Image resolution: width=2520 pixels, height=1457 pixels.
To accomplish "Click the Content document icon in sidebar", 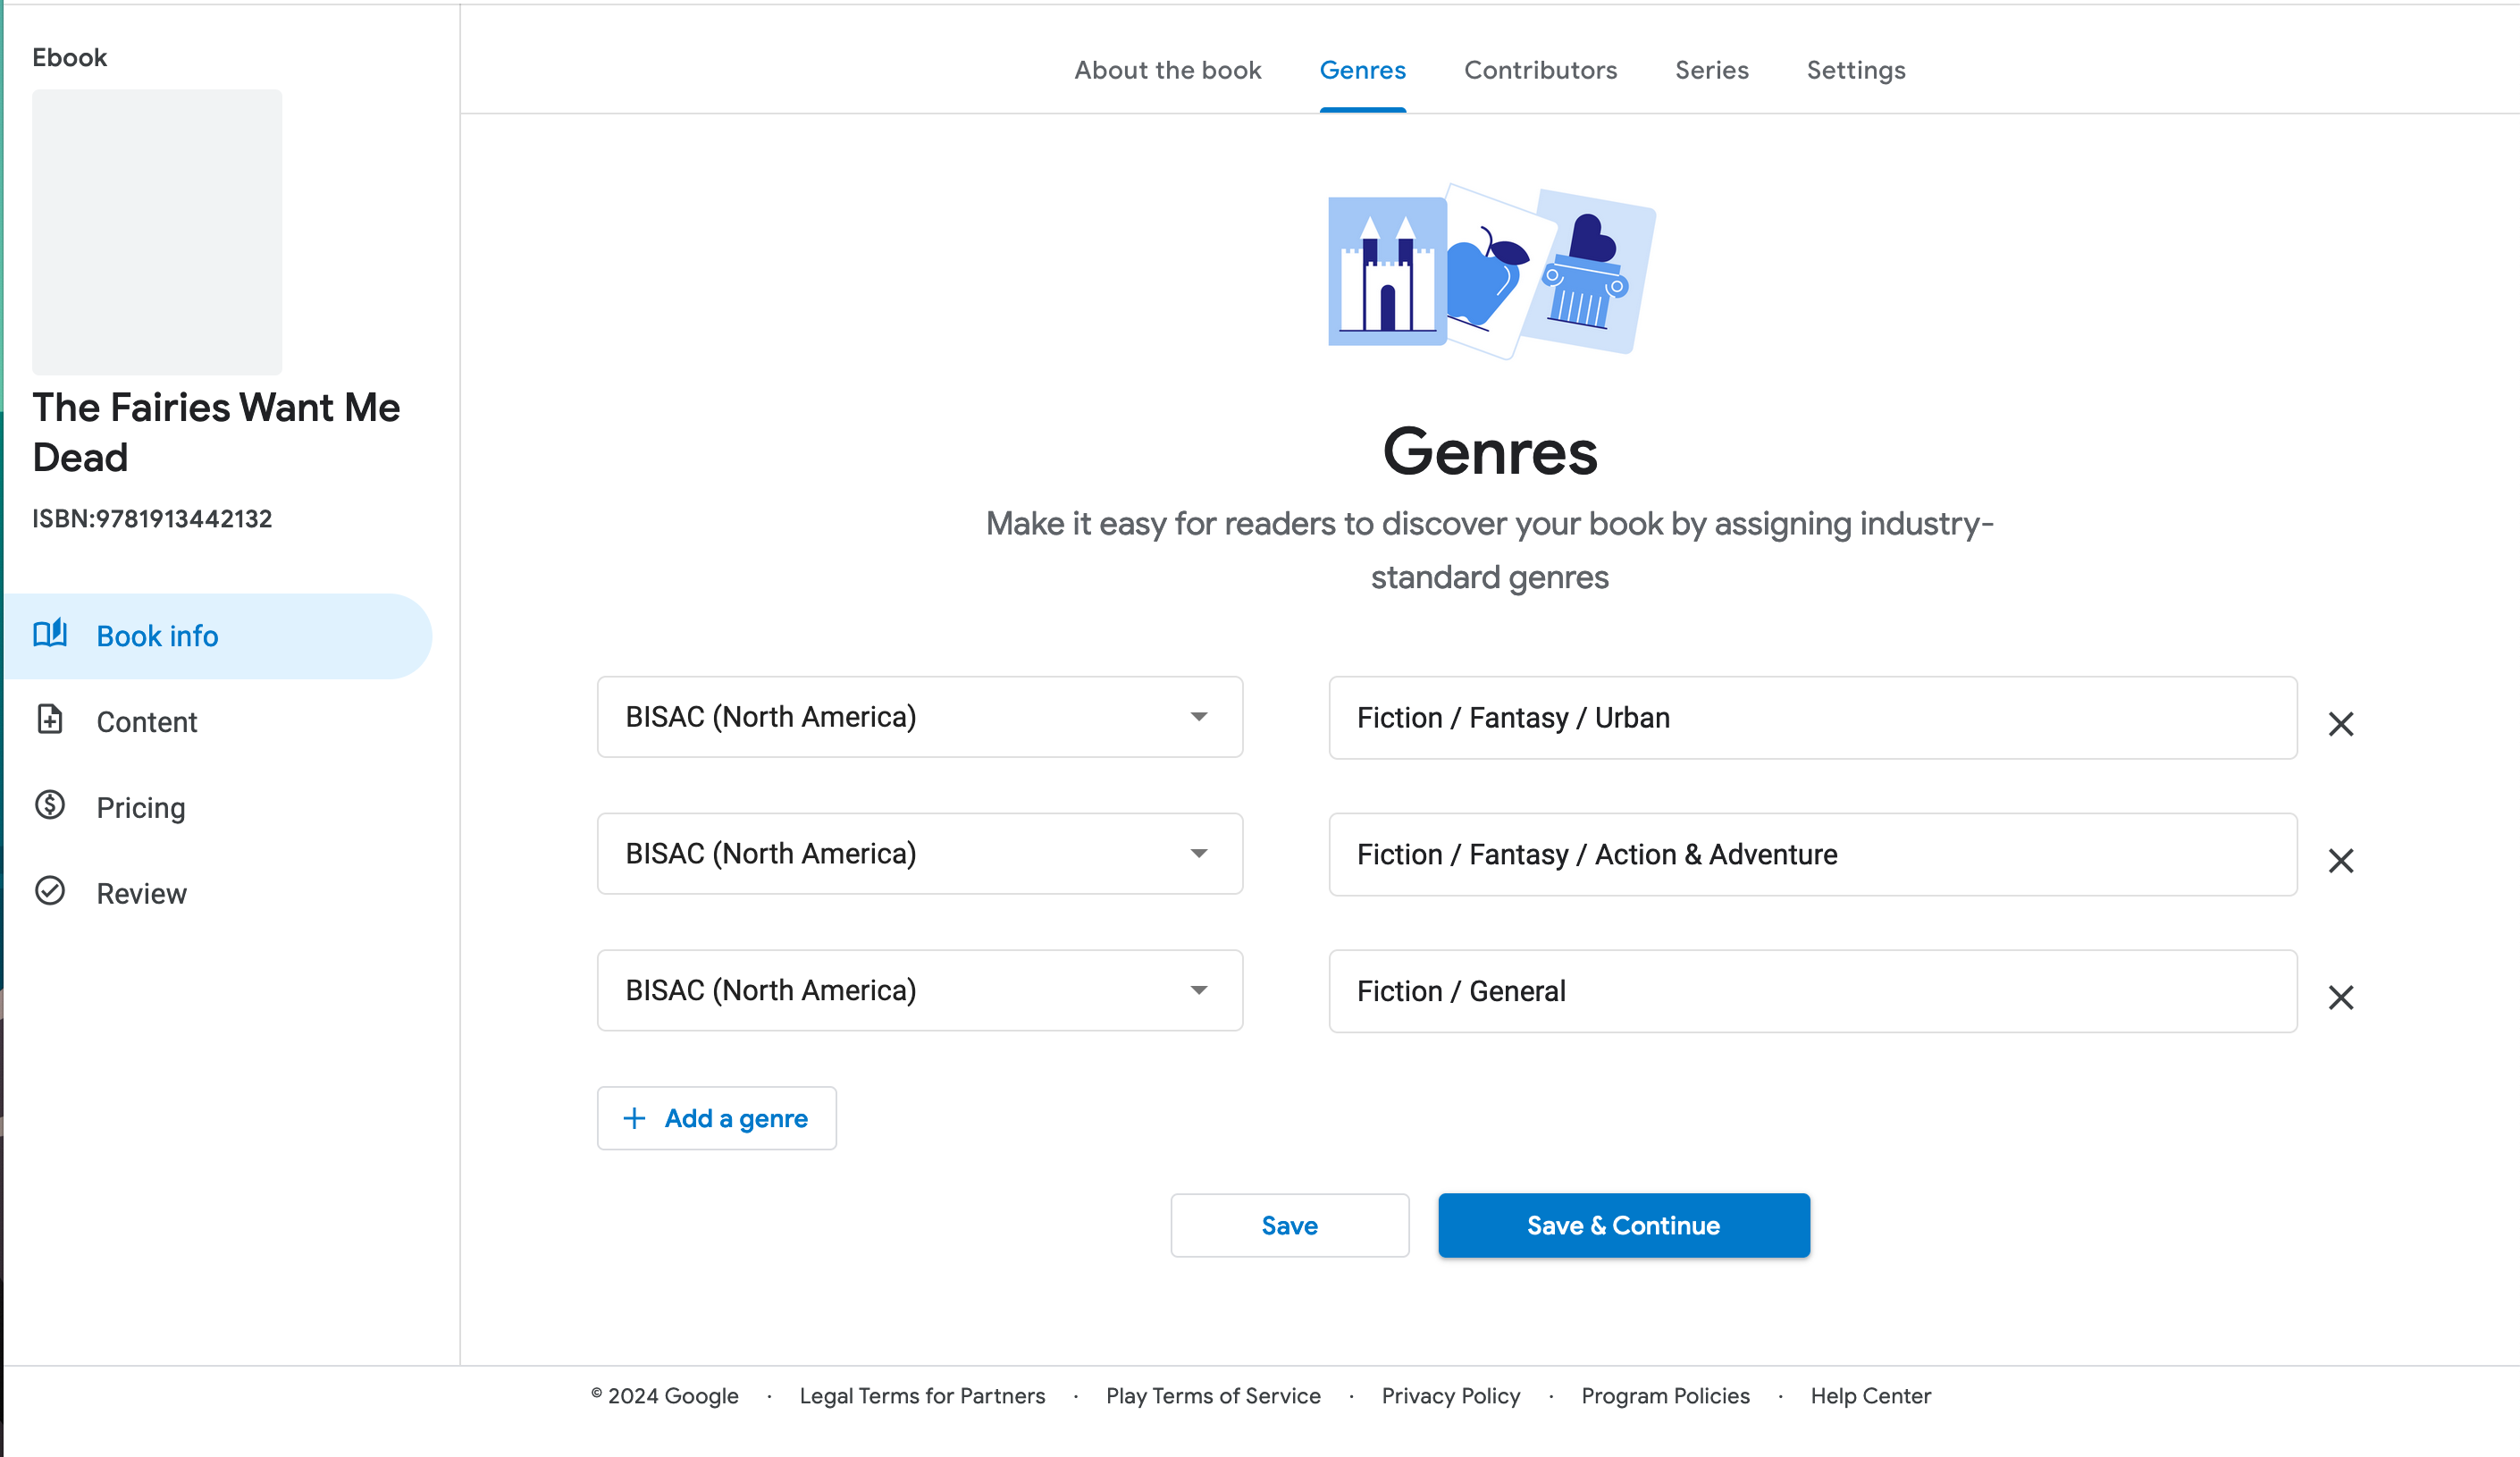I will [50, 720].
